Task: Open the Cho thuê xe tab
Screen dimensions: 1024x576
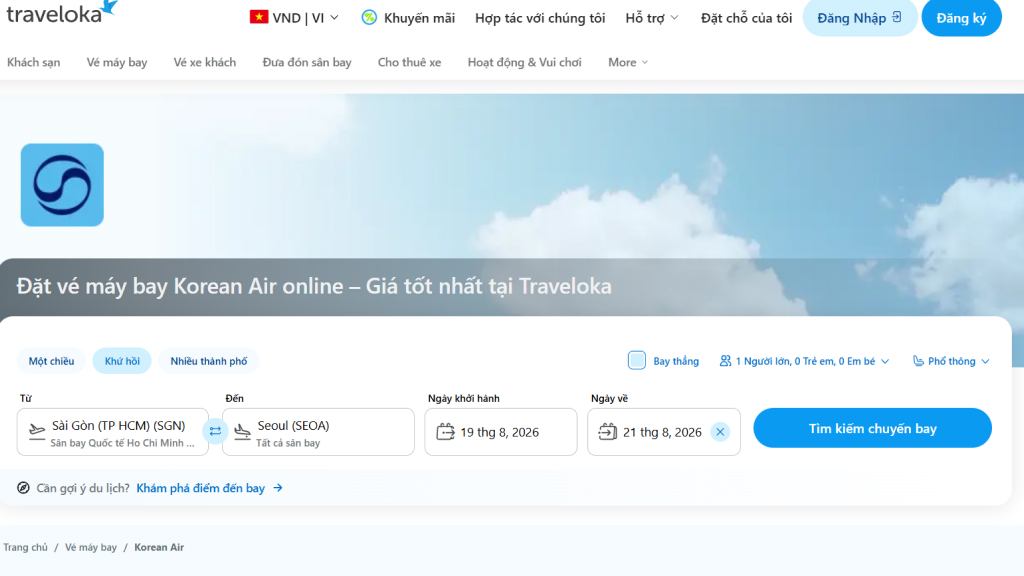Action: coord(409,62)
